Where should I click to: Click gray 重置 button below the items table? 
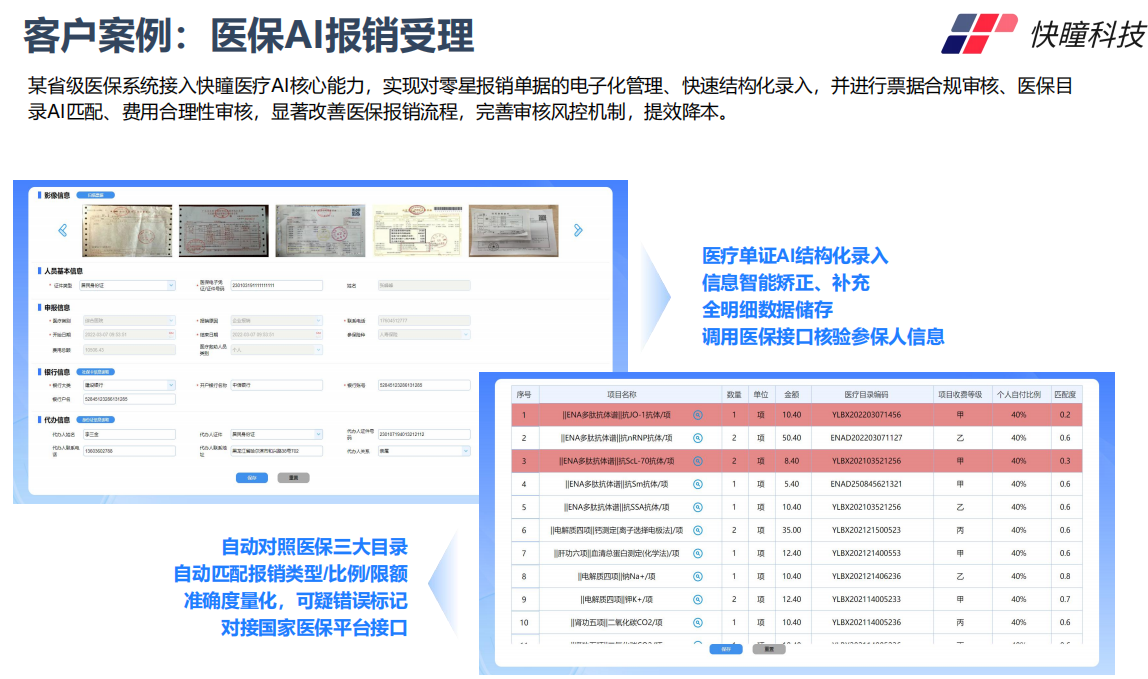tap(769, 649)
